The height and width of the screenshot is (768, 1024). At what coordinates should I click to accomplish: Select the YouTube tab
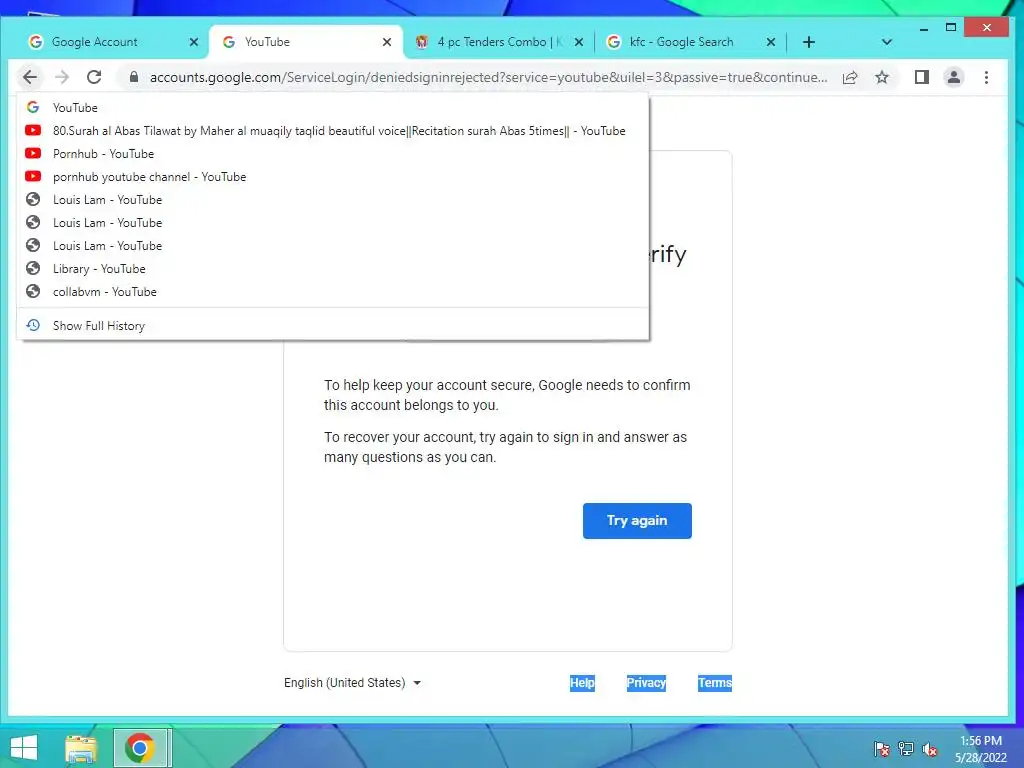pos(306,42)
